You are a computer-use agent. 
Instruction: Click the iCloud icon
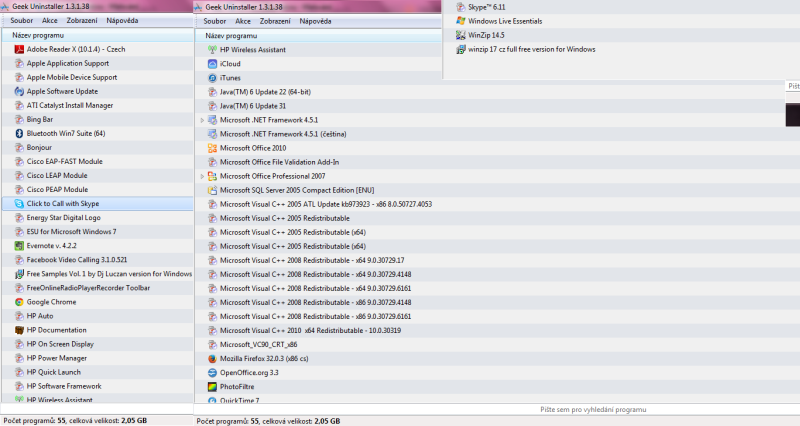tap(212, 63)
